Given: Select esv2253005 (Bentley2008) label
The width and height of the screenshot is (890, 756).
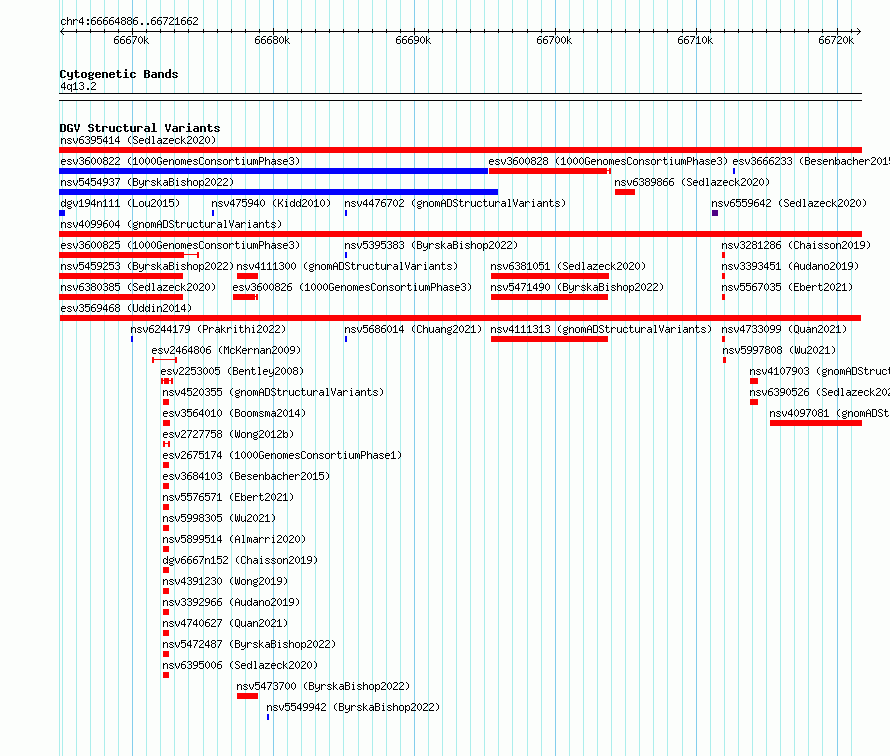Looking at the screenshot, I should (232, 371).
